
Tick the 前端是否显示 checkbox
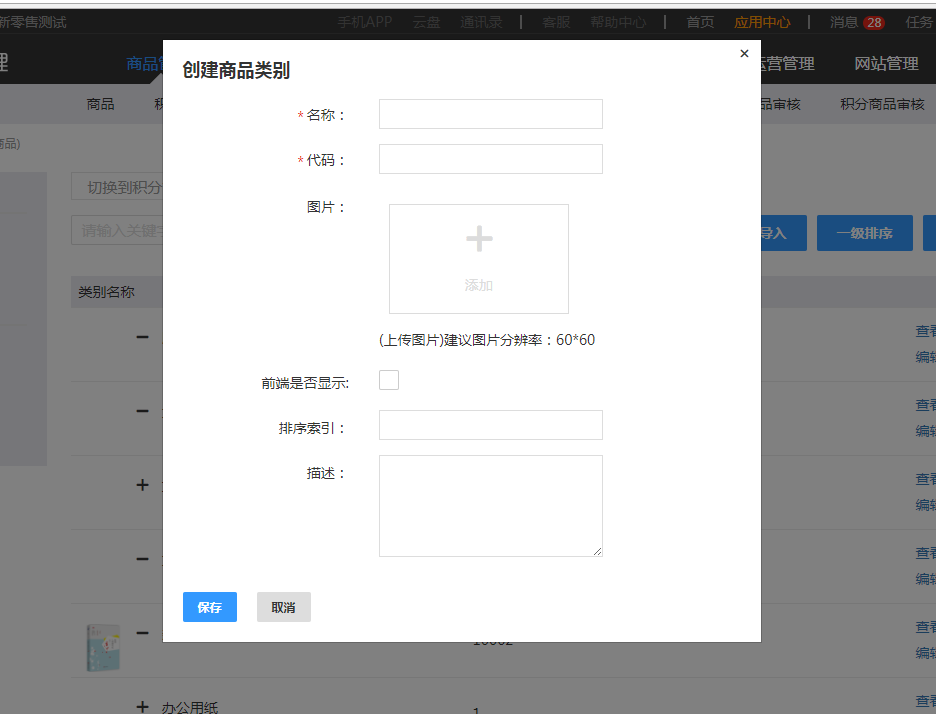coord(389,380)
